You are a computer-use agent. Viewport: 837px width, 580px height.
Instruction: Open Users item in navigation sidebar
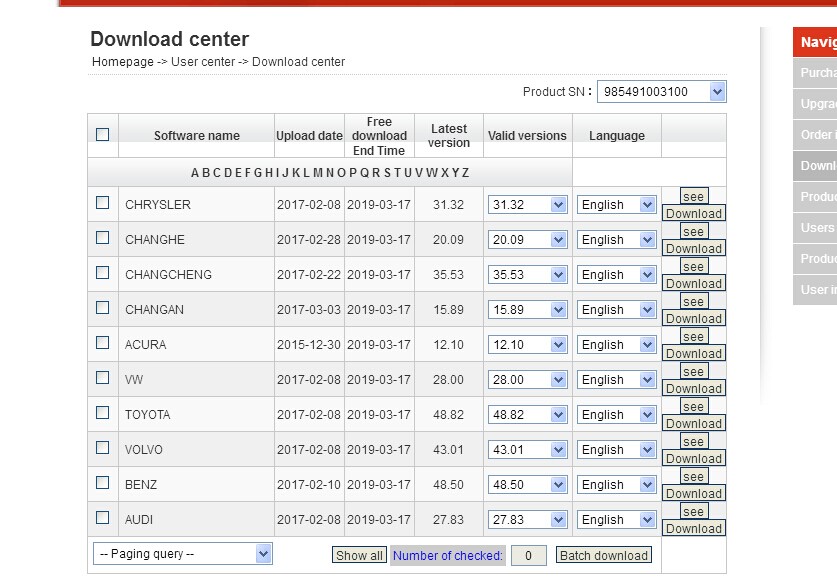[815, 228]
